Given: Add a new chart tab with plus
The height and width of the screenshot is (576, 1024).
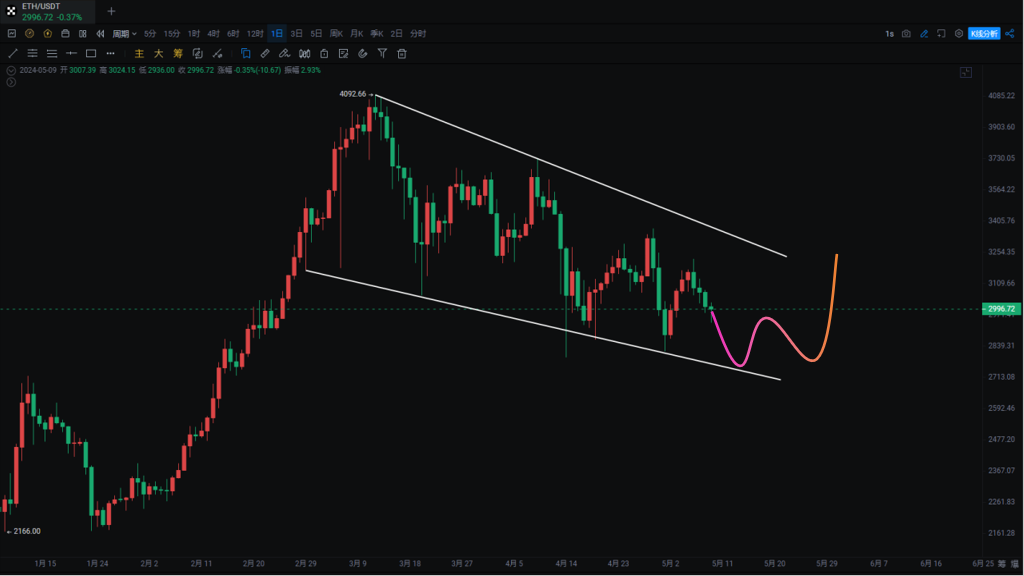Looking at the screenshot, I should tap(111, 11).
